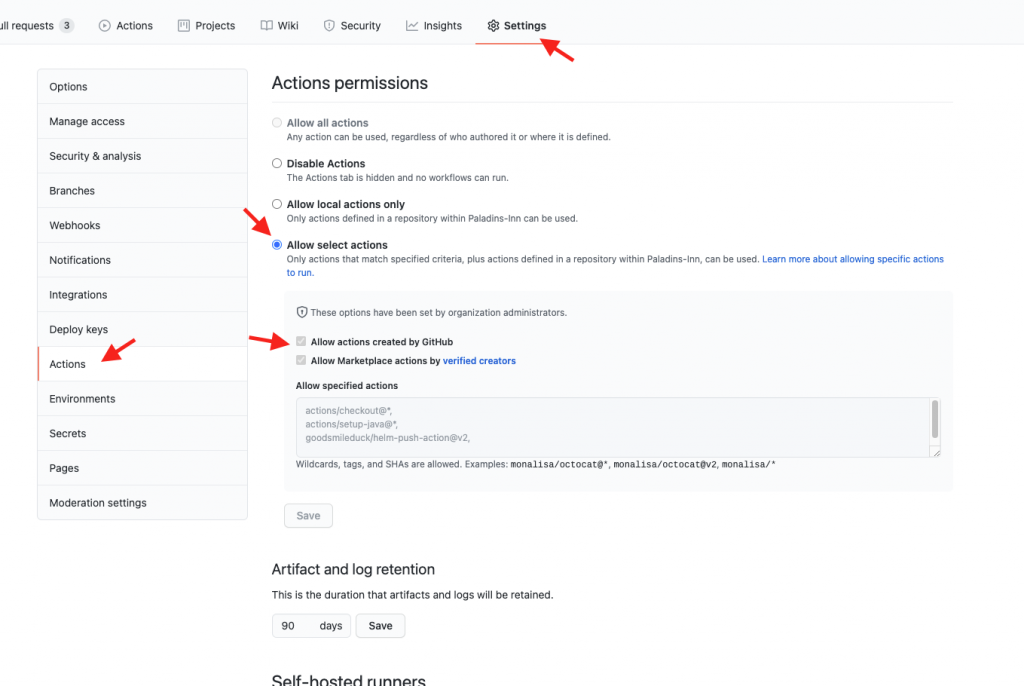Select the Settings tab
Screen dimensions: 1024x686
tap(517, 25)
